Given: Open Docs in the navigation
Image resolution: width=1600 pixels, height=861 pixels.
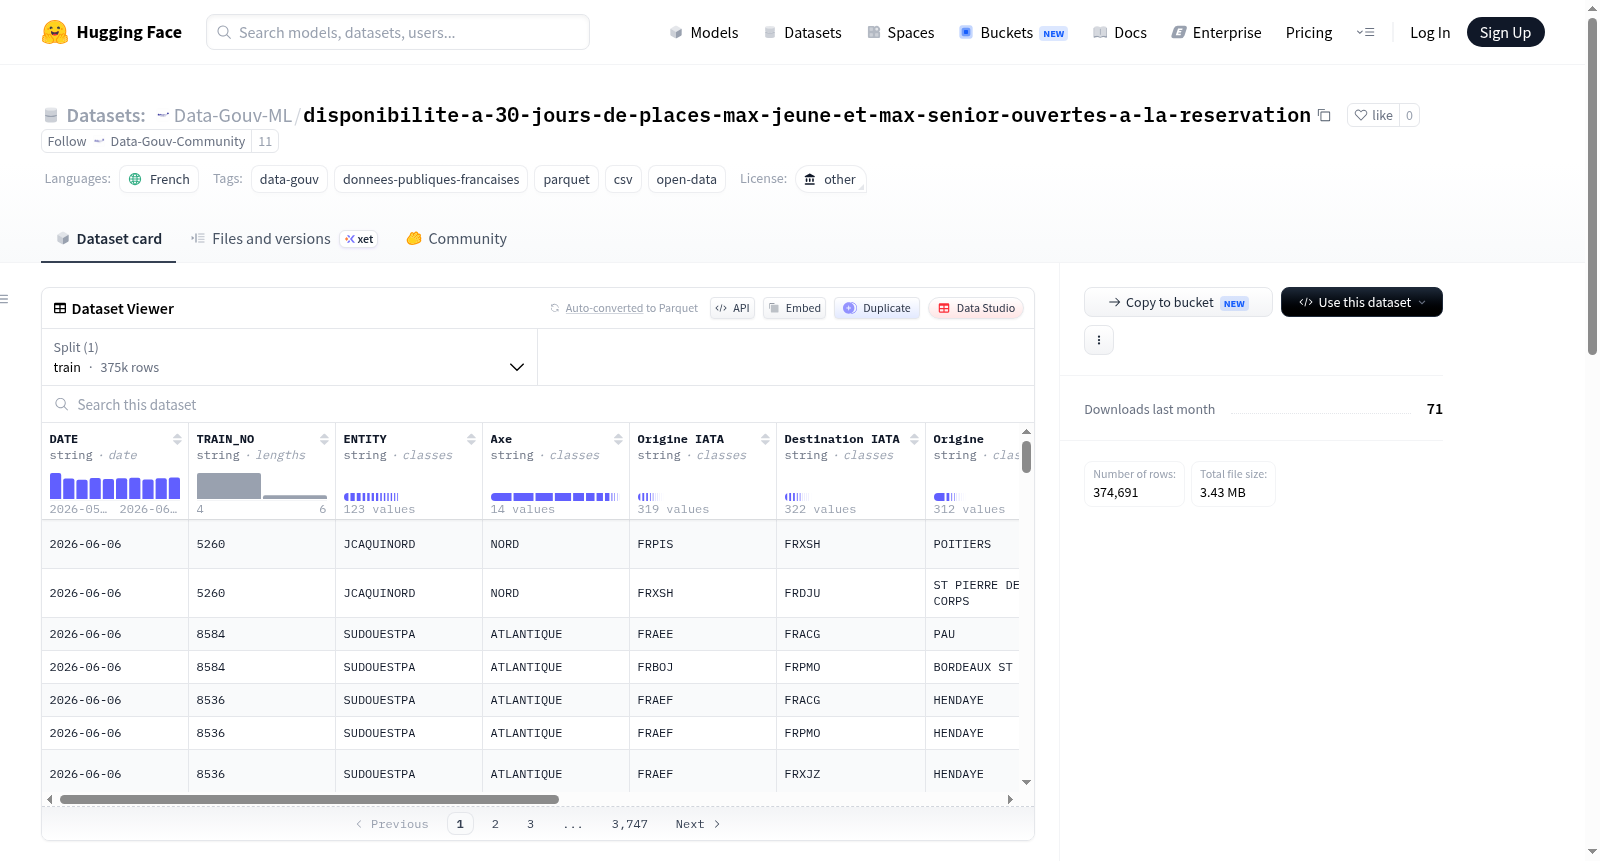Looking at the screenshot, I should [1119, 32].
